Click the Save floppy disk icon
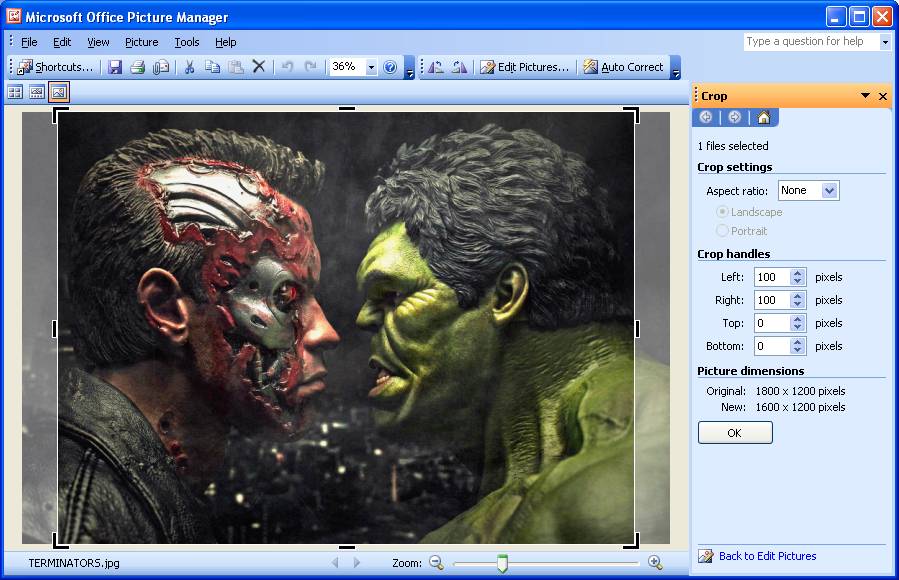Screen dimensions: 899x580 (115, 67)
